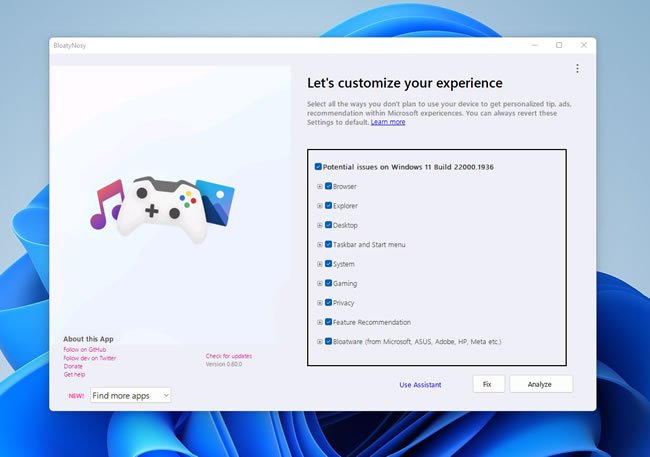
Task: Toggle the Gaming checkbox
Action: coord(328,283)
